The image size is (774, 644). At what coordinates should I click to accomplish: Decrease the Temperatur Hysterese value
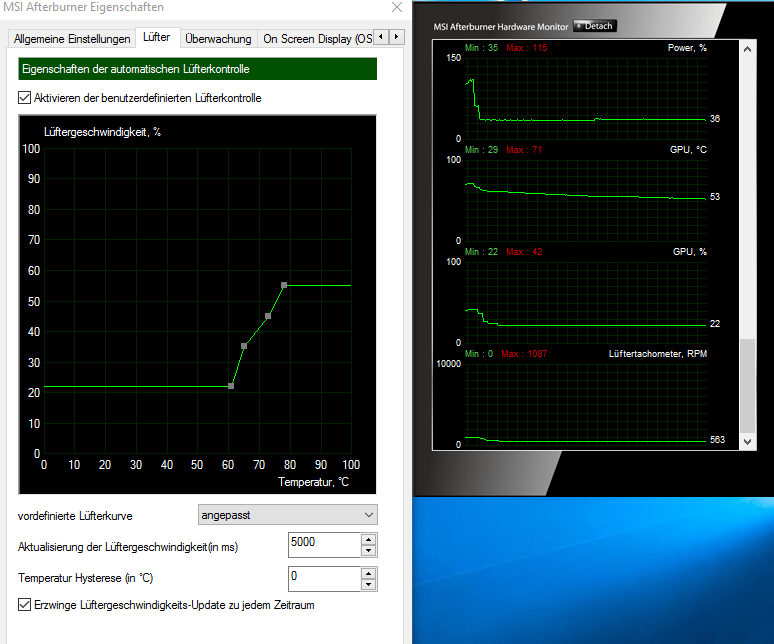pyautogui.click(x=369, y=585)
